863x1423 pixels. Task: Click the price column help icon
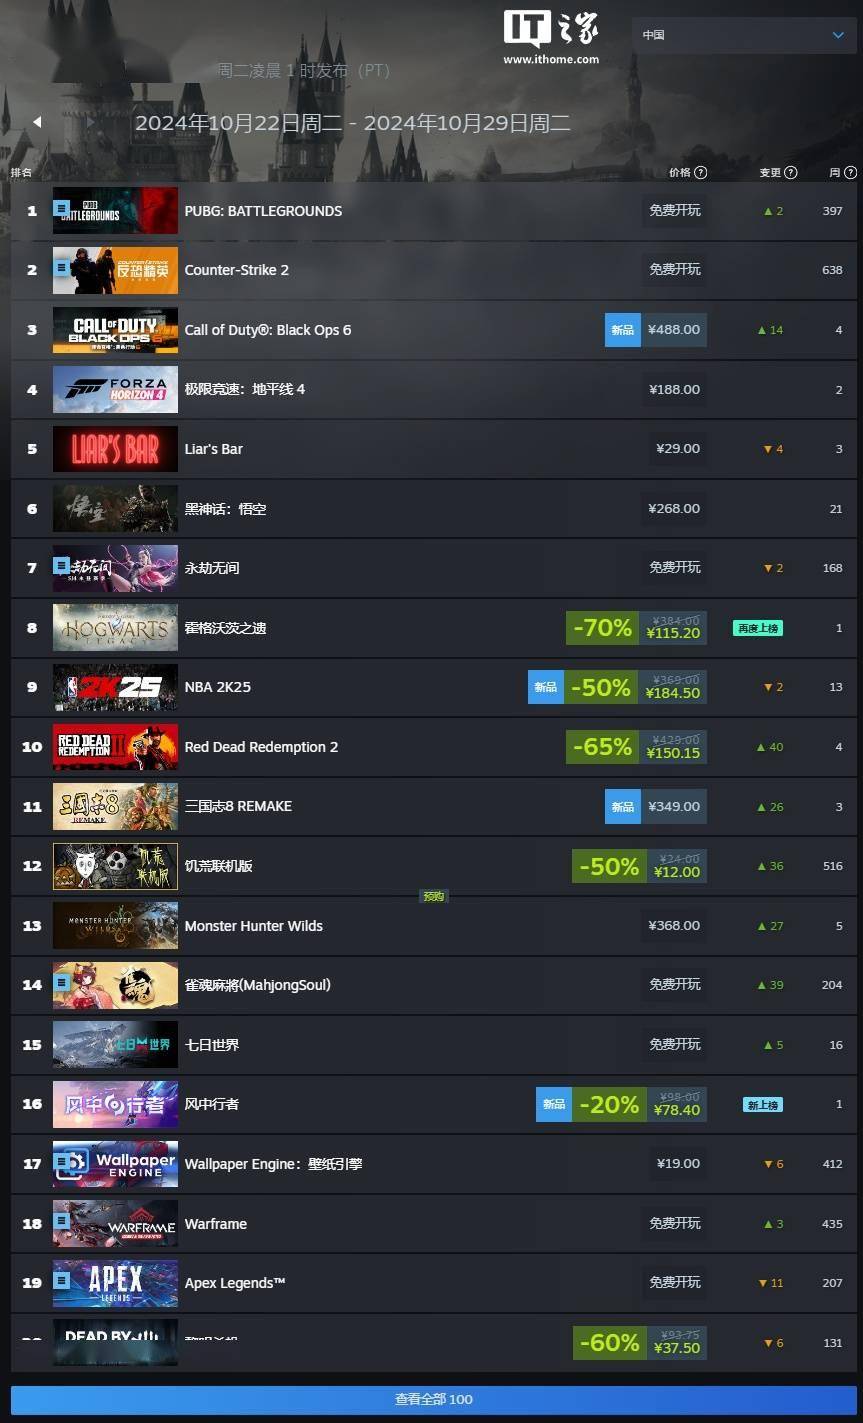pos(701,173)
